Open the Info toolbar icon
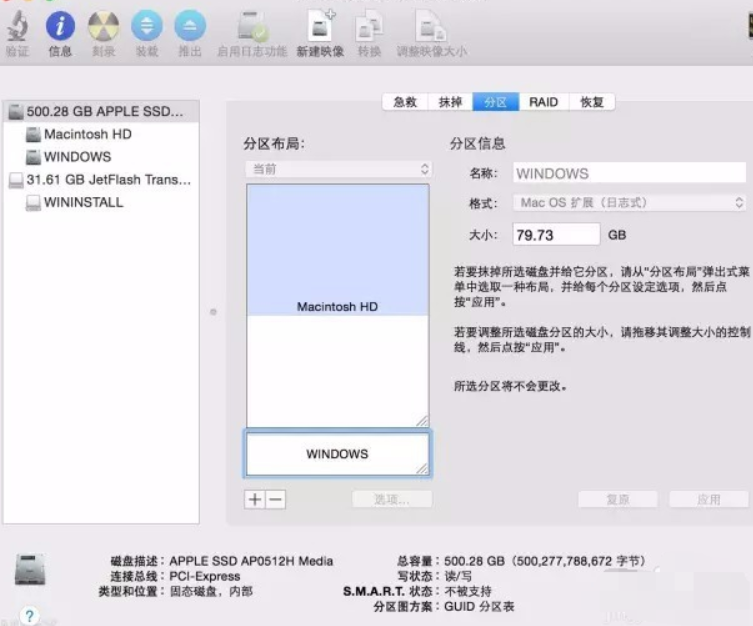 click(x=60, y=25)
